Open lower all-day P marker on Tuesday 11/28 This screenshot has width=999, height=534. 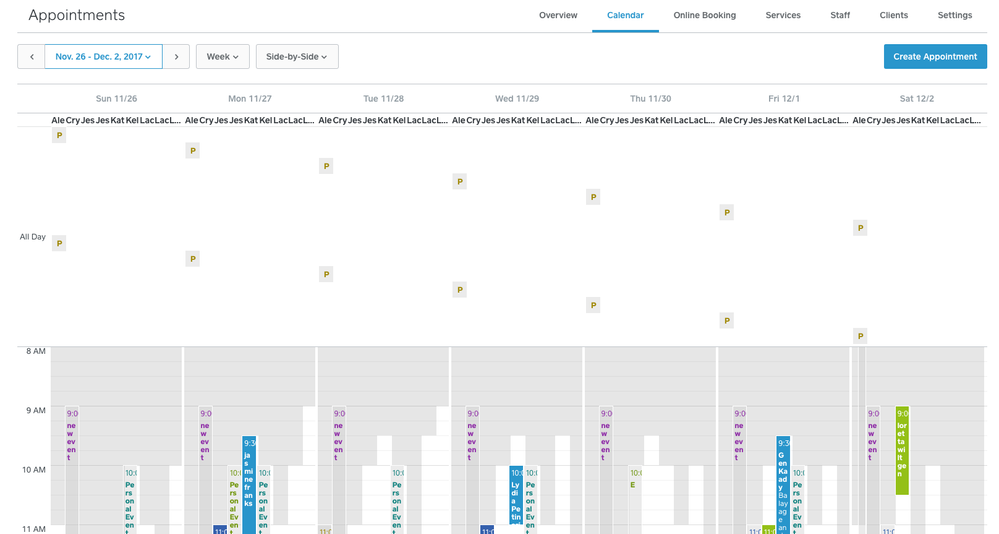(x=326, y=274)
